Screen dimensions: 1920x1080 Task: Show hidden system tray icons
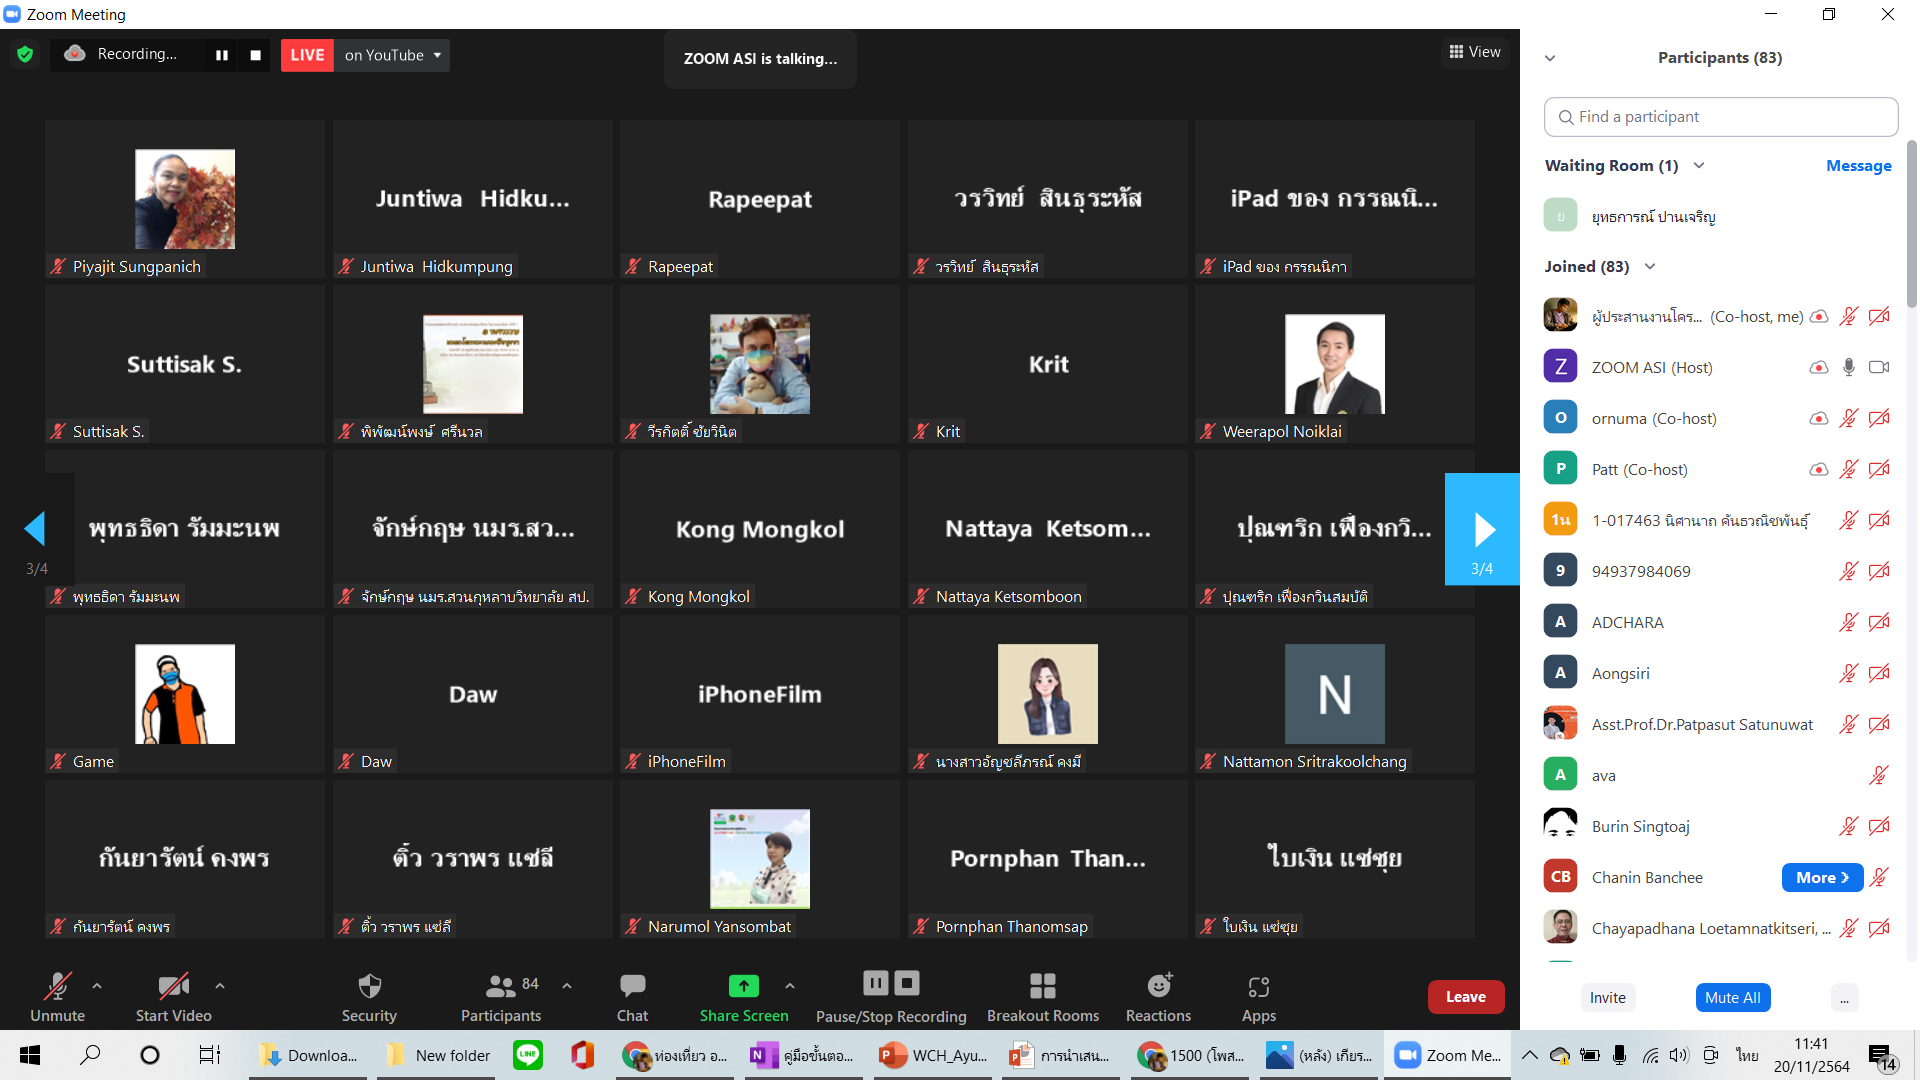coord(1530,1055)
